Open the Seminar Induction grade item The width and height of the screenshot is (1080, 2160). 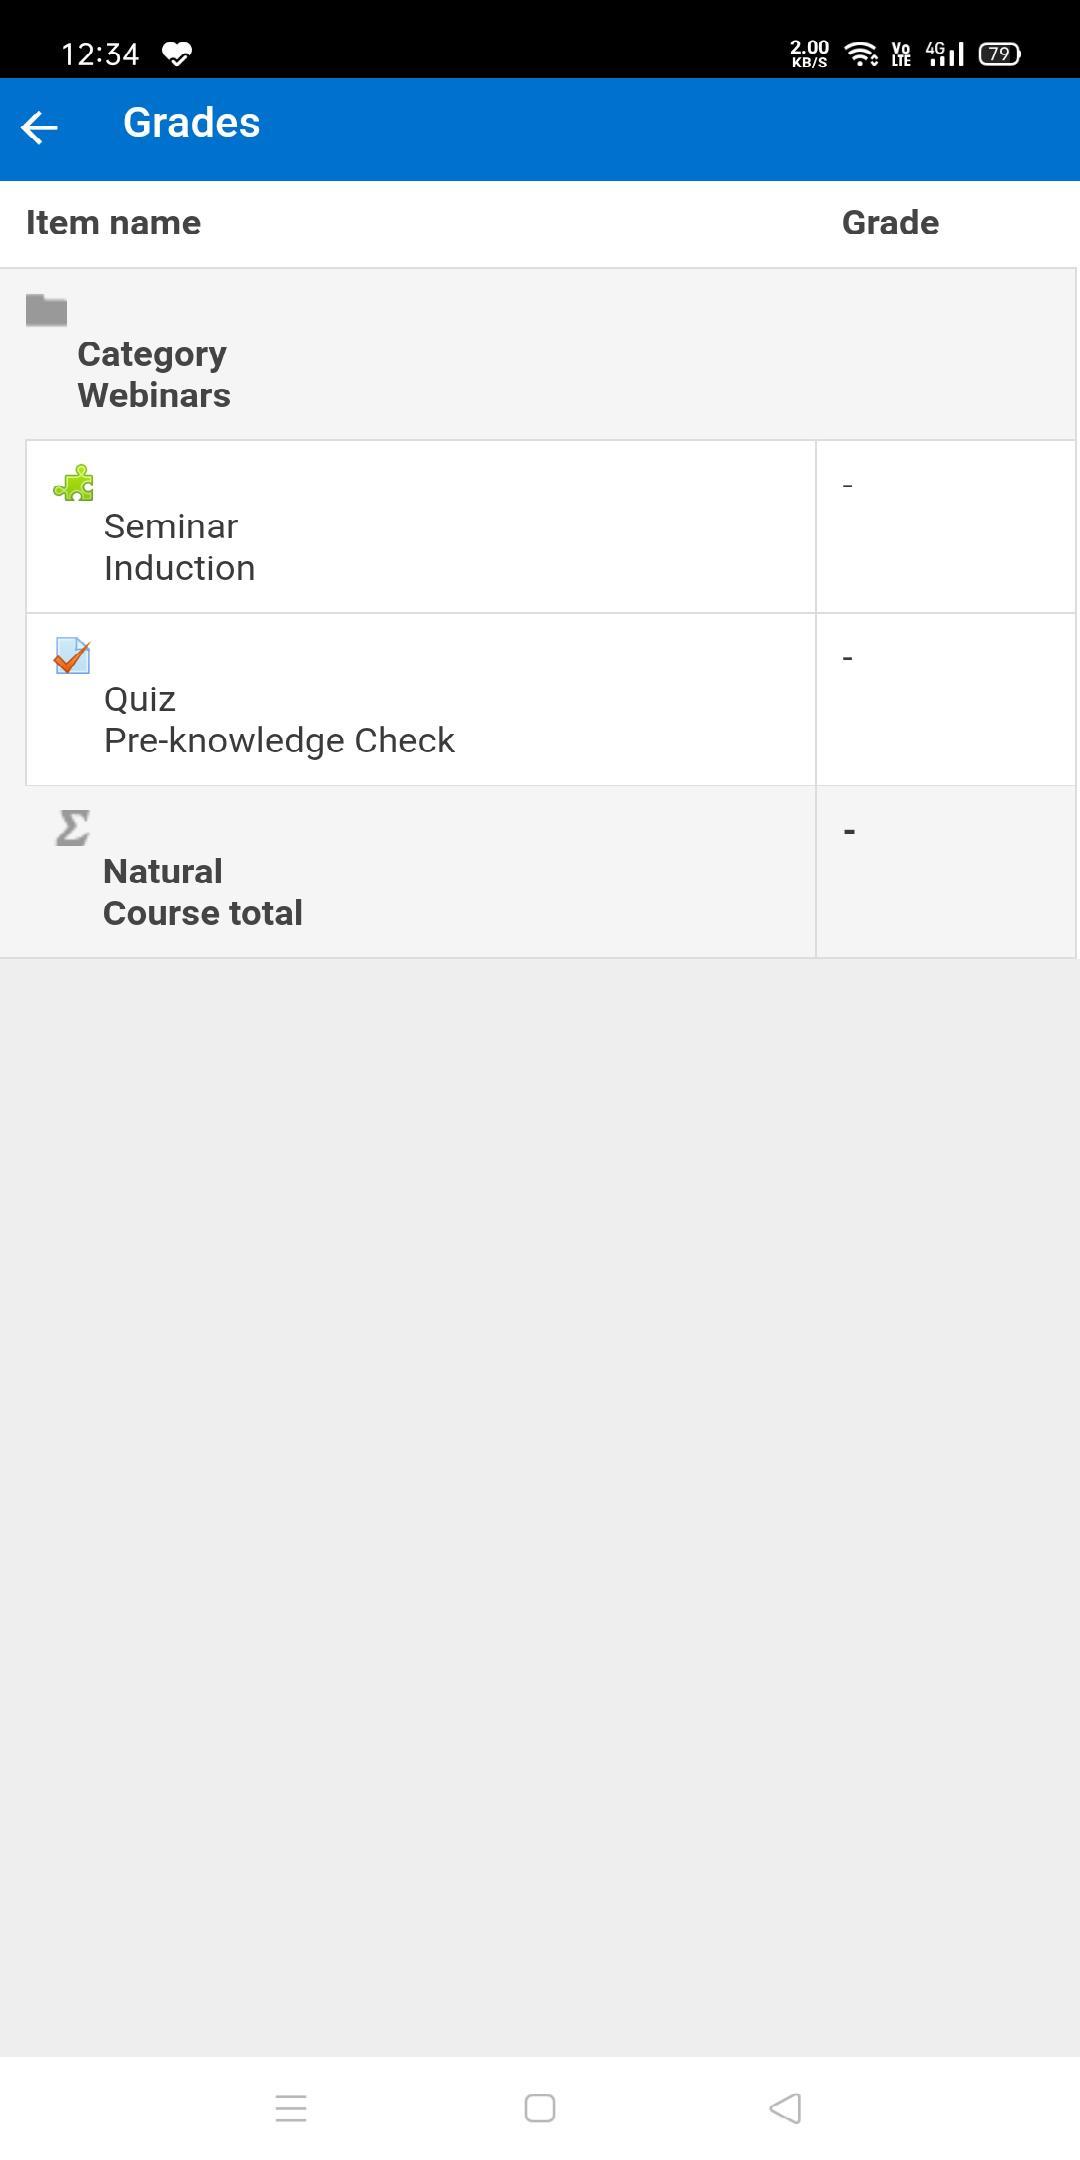(421, 527)
